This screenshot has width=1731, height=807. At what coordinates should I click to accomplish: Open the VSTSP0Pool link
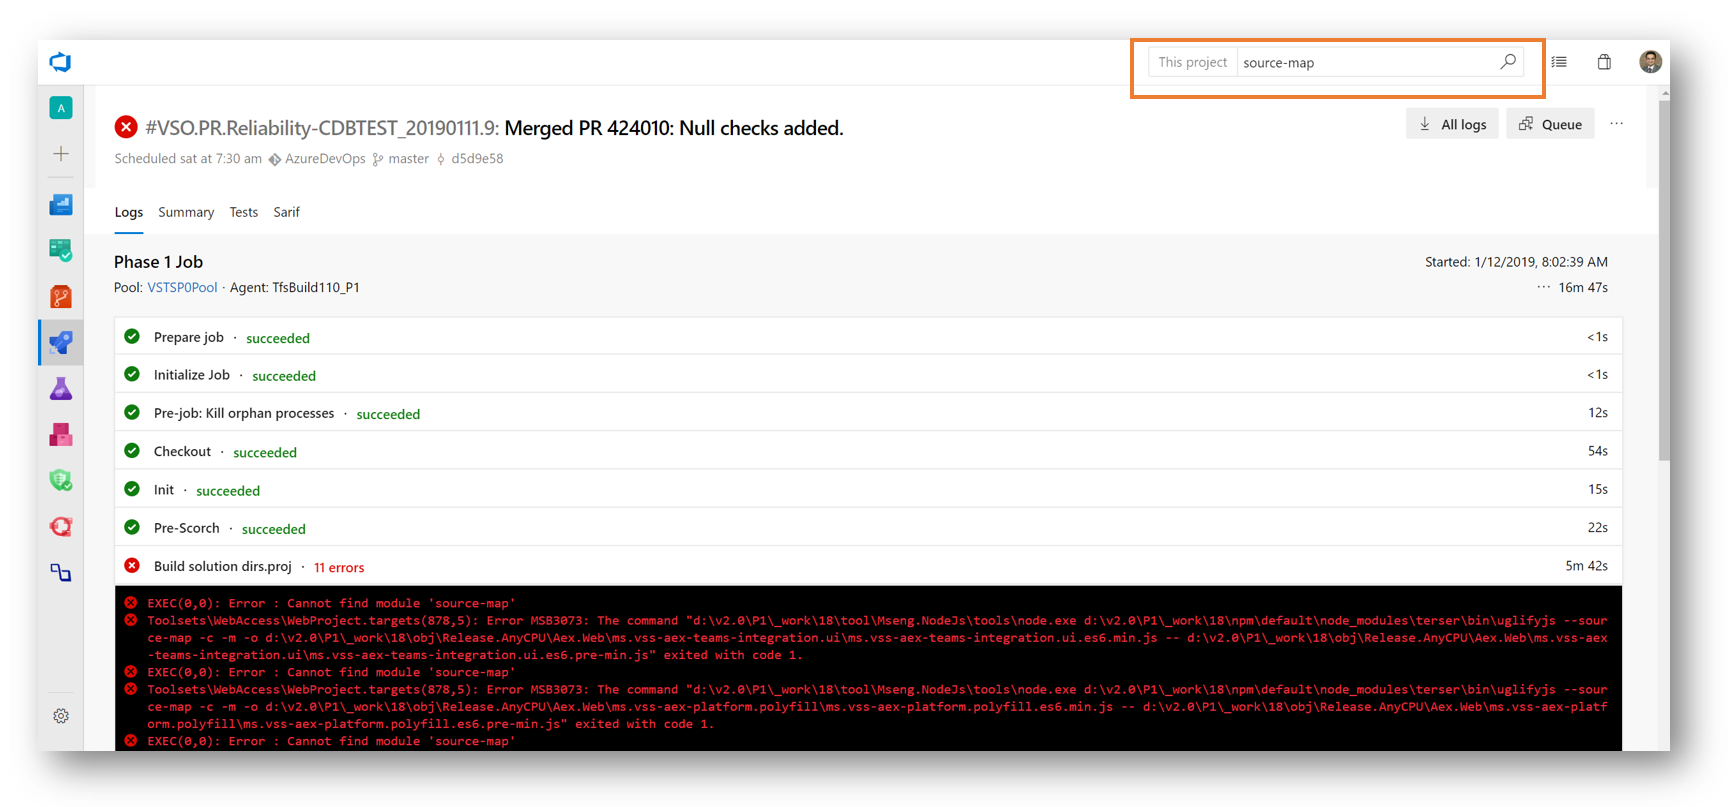tap(182, 287)
